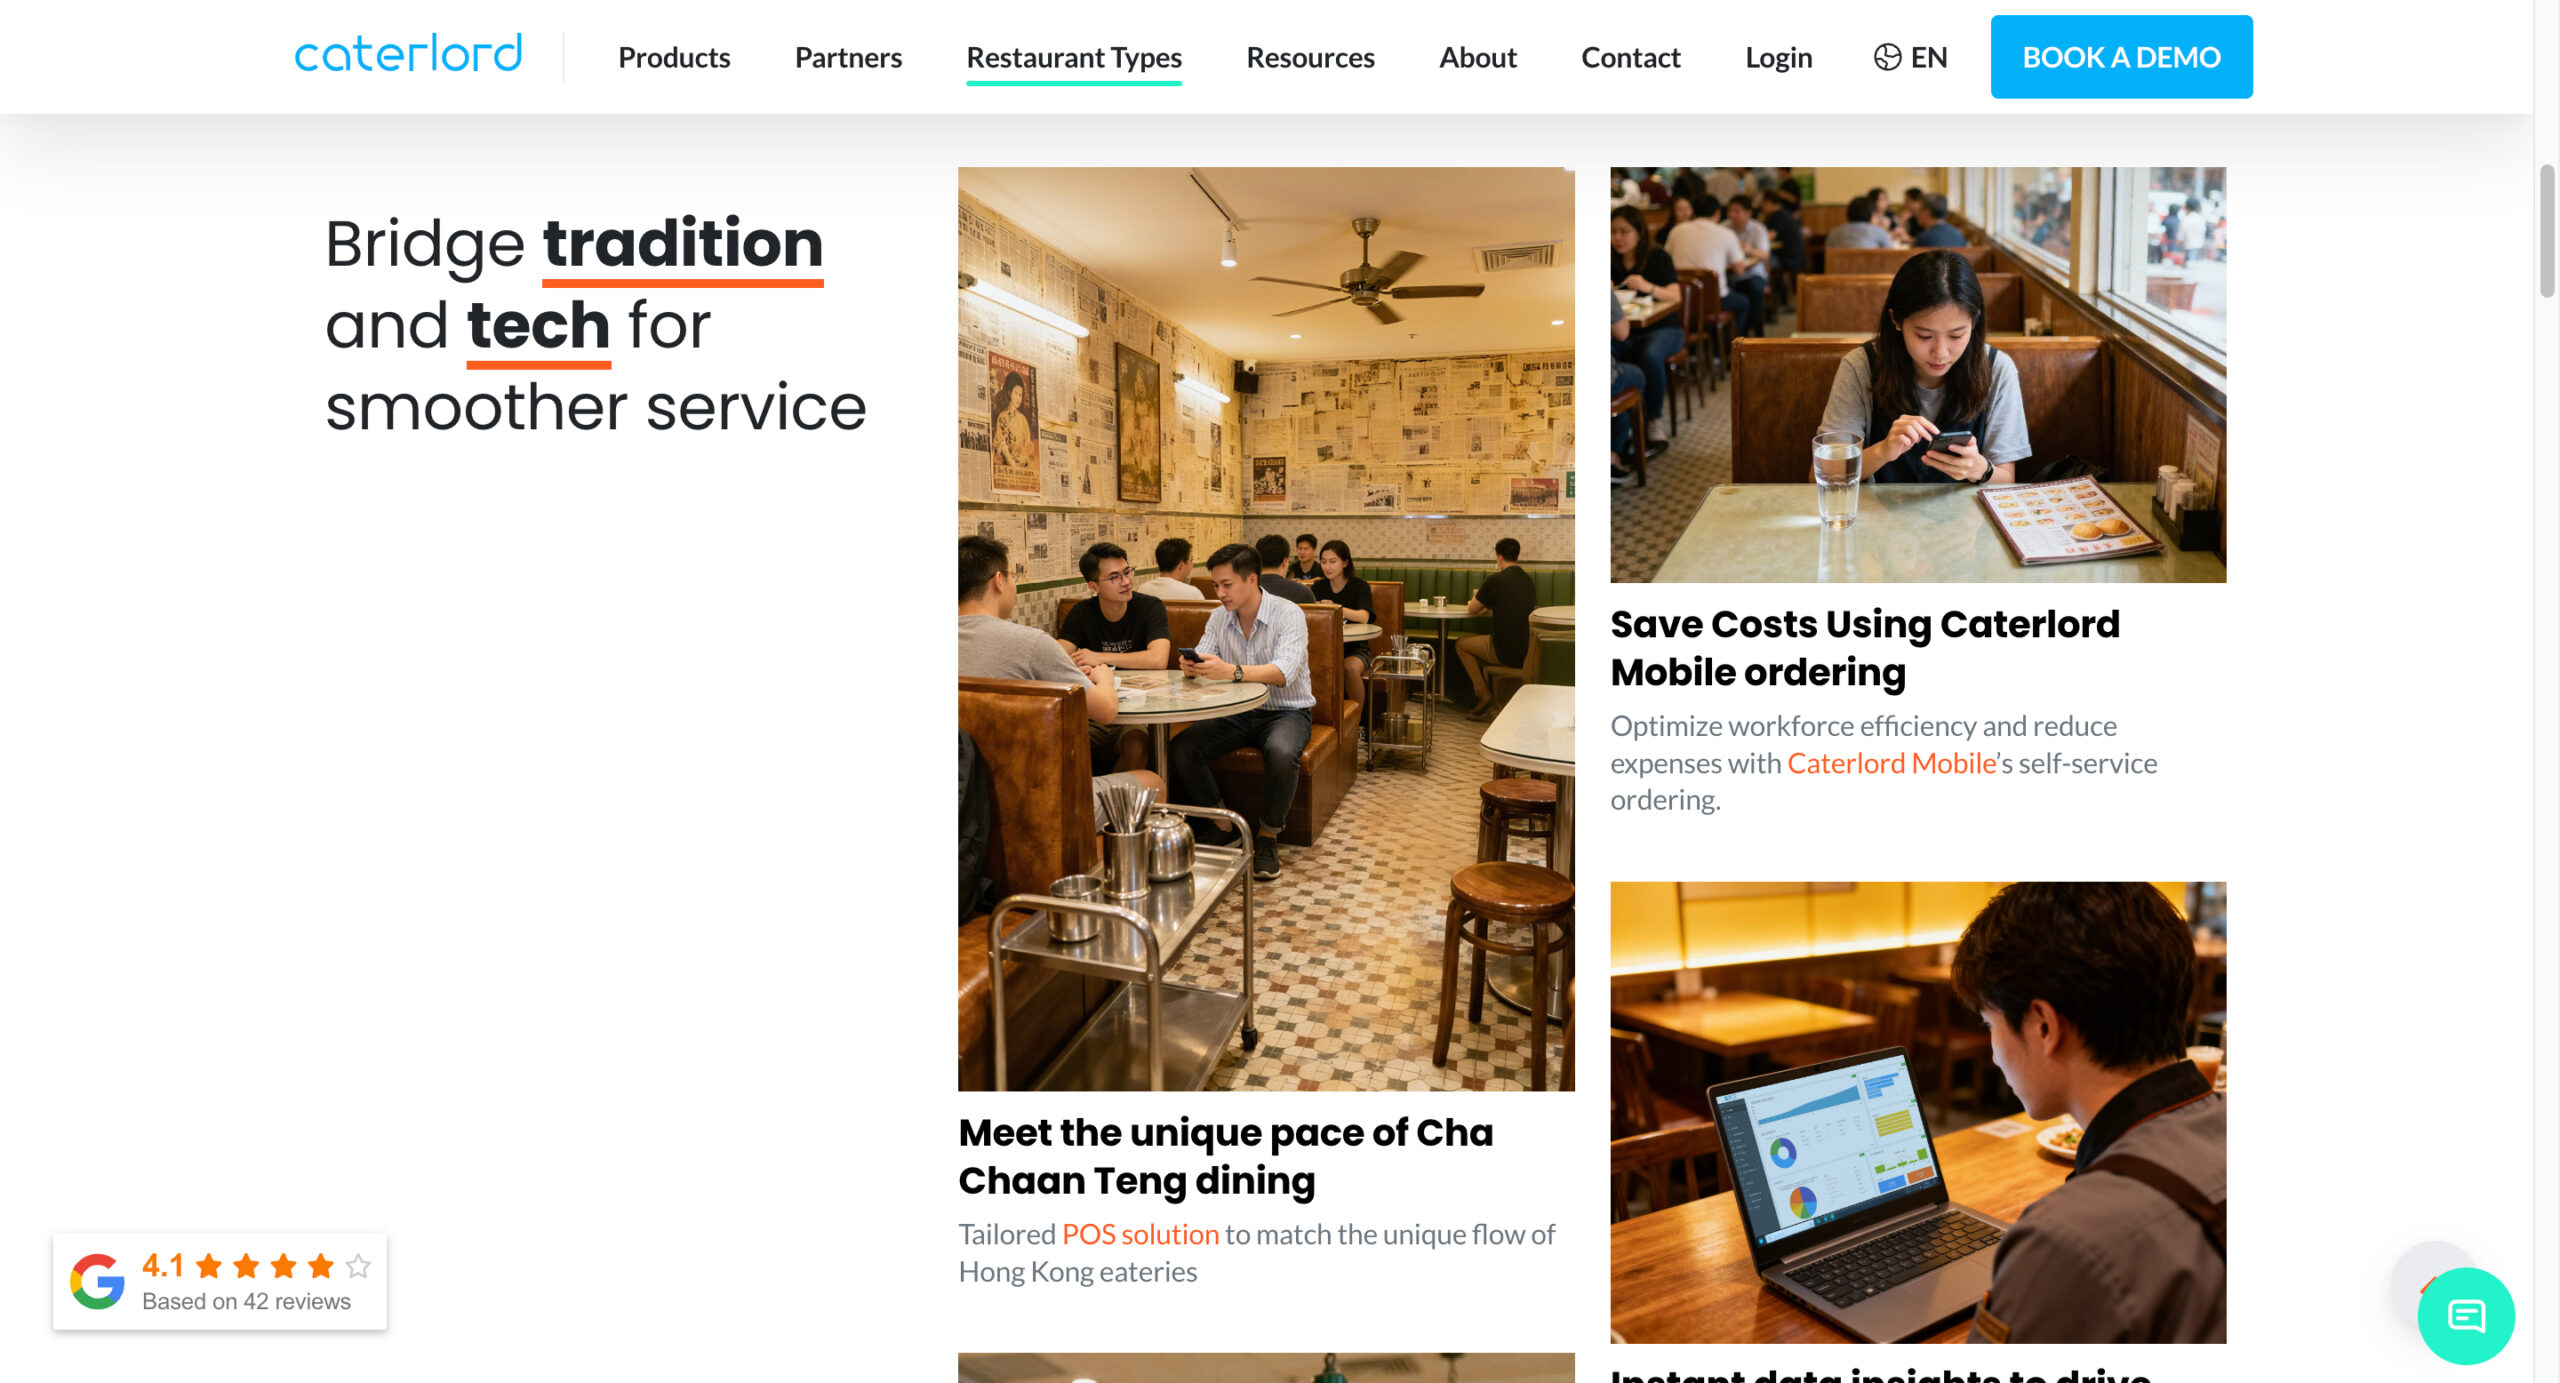Click the star rating row in reviews

[x=283, y=1266]
